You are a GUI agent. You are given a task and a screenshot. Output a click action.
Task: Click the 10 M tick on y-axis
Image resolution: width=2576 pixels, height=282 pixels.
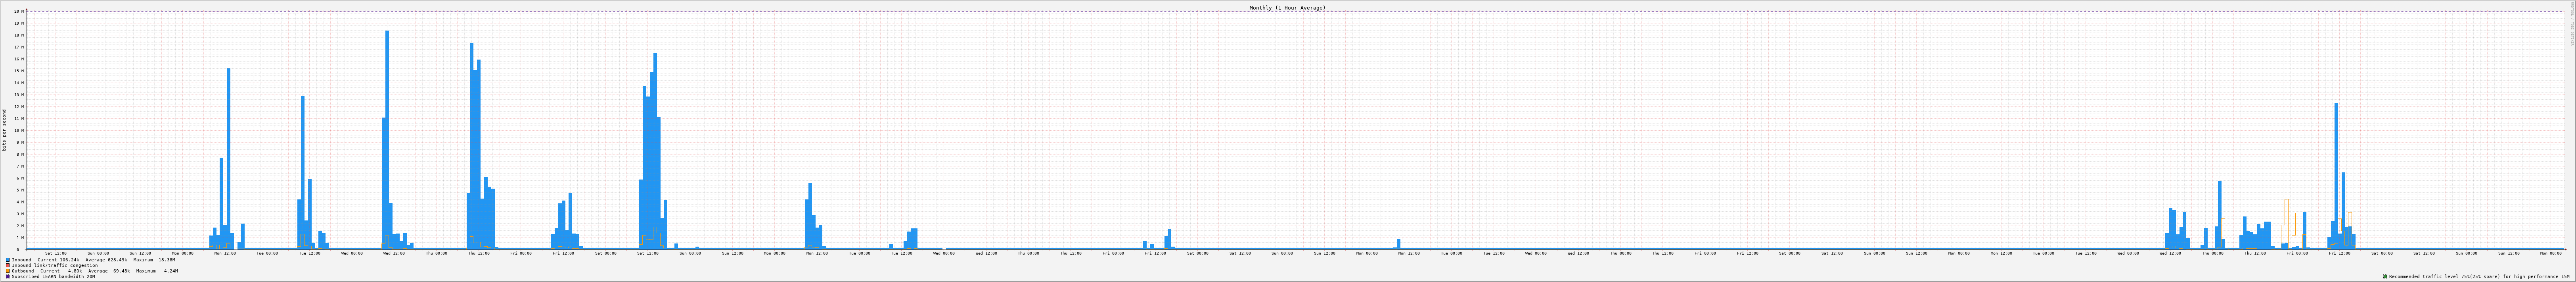pyautogui.click(x=17, y=130)
